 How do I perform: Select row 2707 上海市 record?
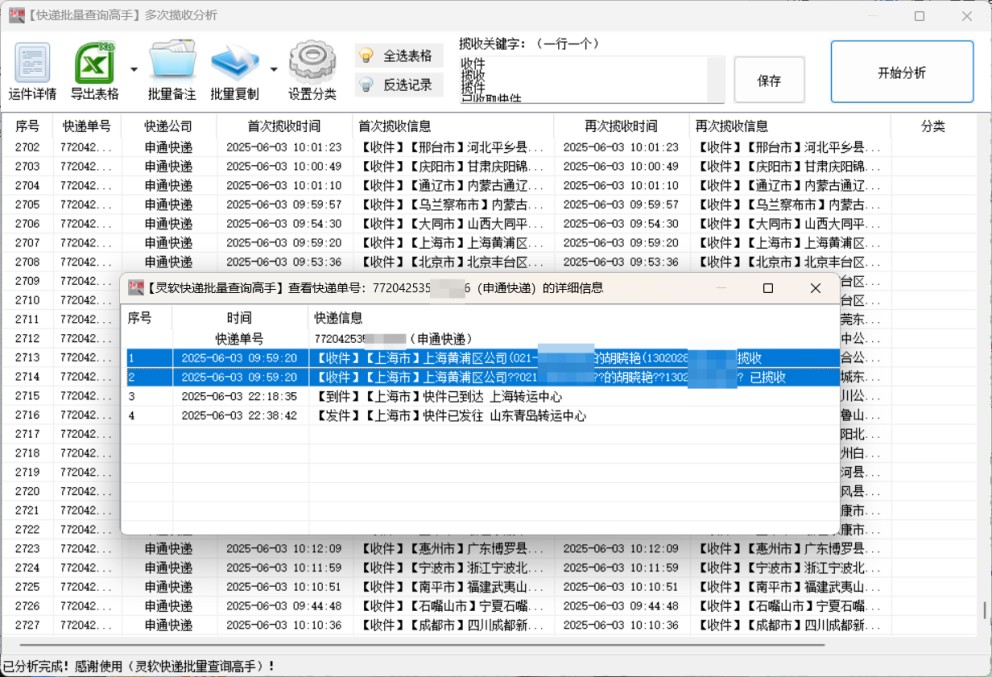pyautogui.click(x=489, y=243)
